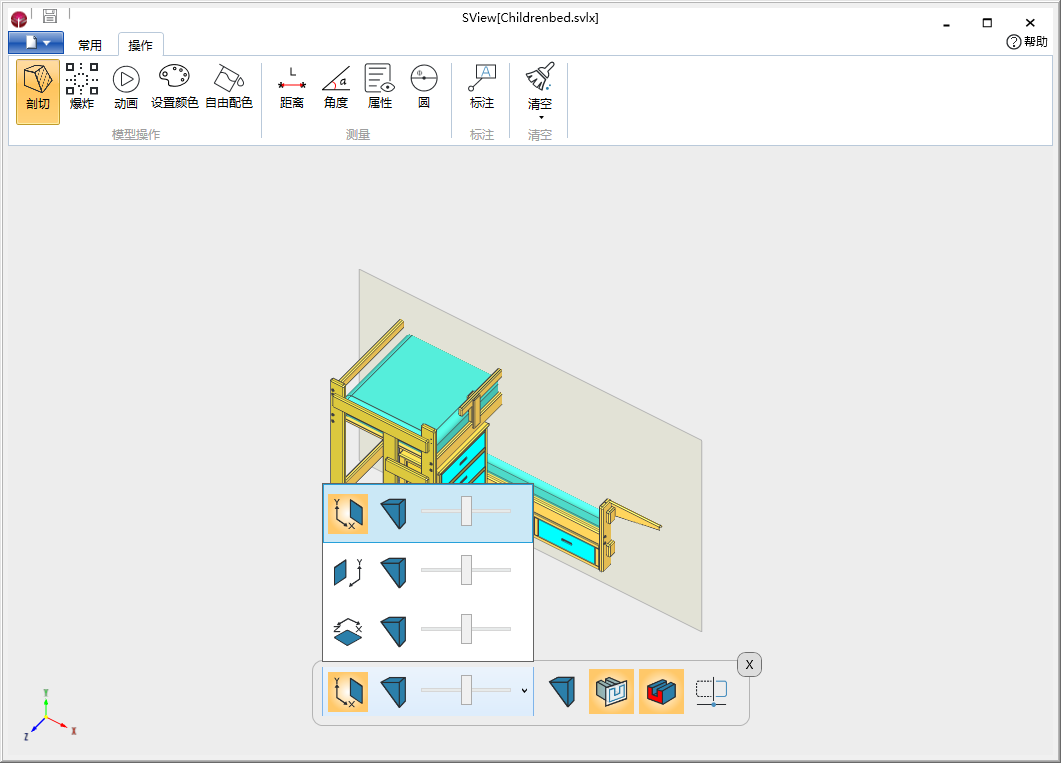
Task: Switch to the 常用 ribbon tab
Action: [x=90, y=45]
